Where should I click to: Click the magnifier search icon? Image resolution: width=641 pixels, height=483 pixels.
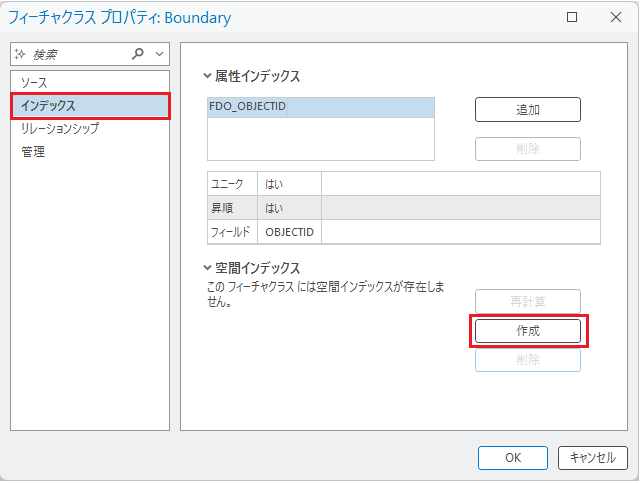tap(138, 54)
